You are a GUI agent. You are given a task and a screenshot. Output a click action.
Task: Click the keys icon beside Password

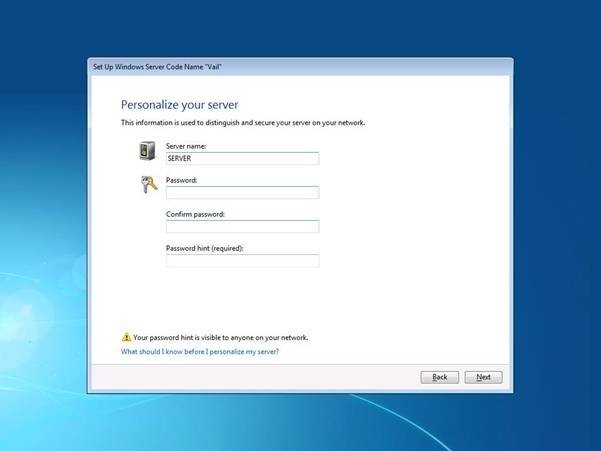coord(149,185)
